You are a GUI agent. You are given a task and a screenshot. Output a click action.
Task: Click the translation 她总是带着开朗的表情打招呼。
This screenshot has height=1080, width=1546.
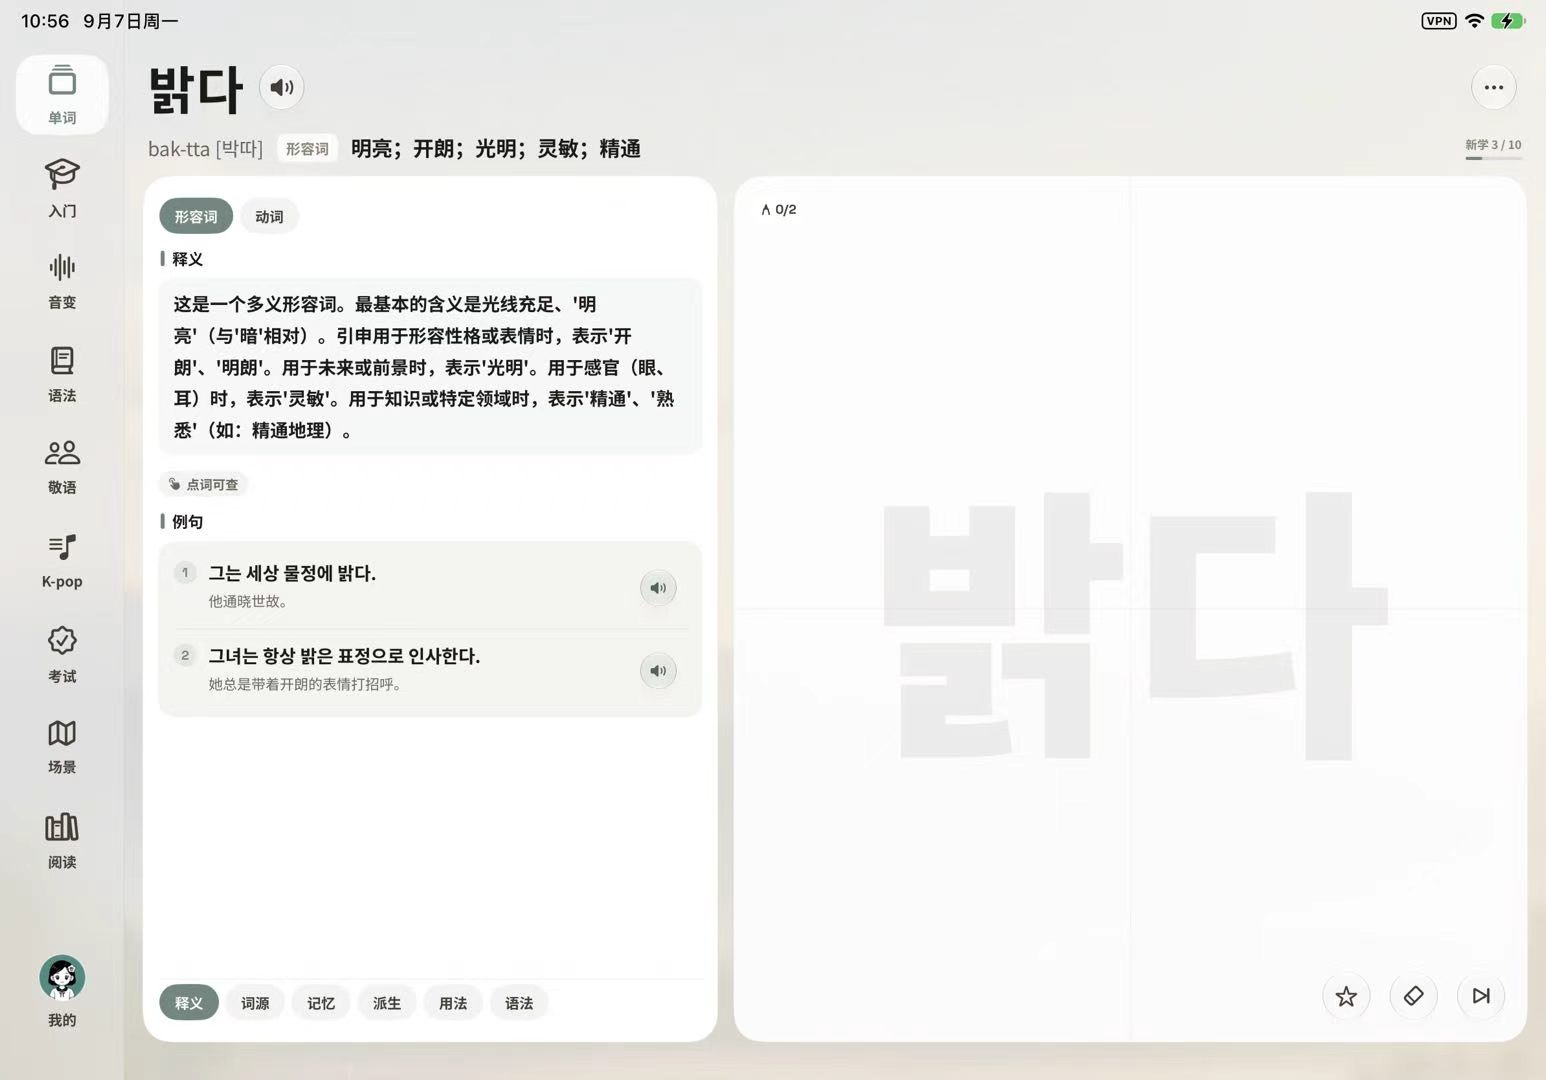(x=305, y=685)
